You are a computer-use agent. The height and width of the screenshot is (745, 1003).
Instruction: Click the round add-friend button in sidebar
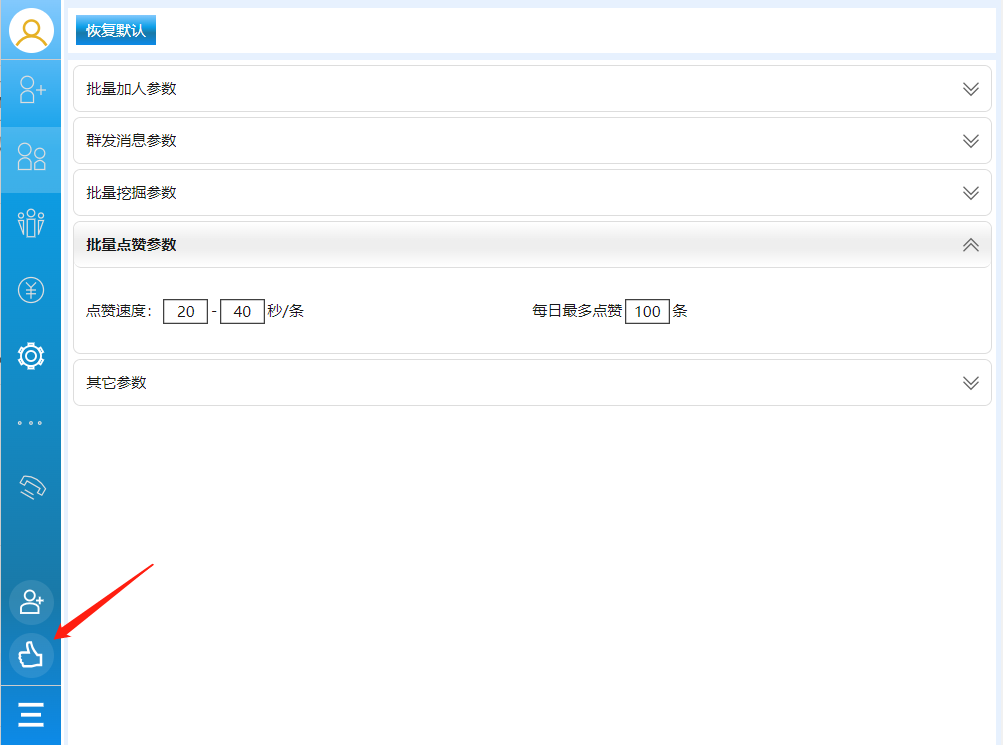31,602
